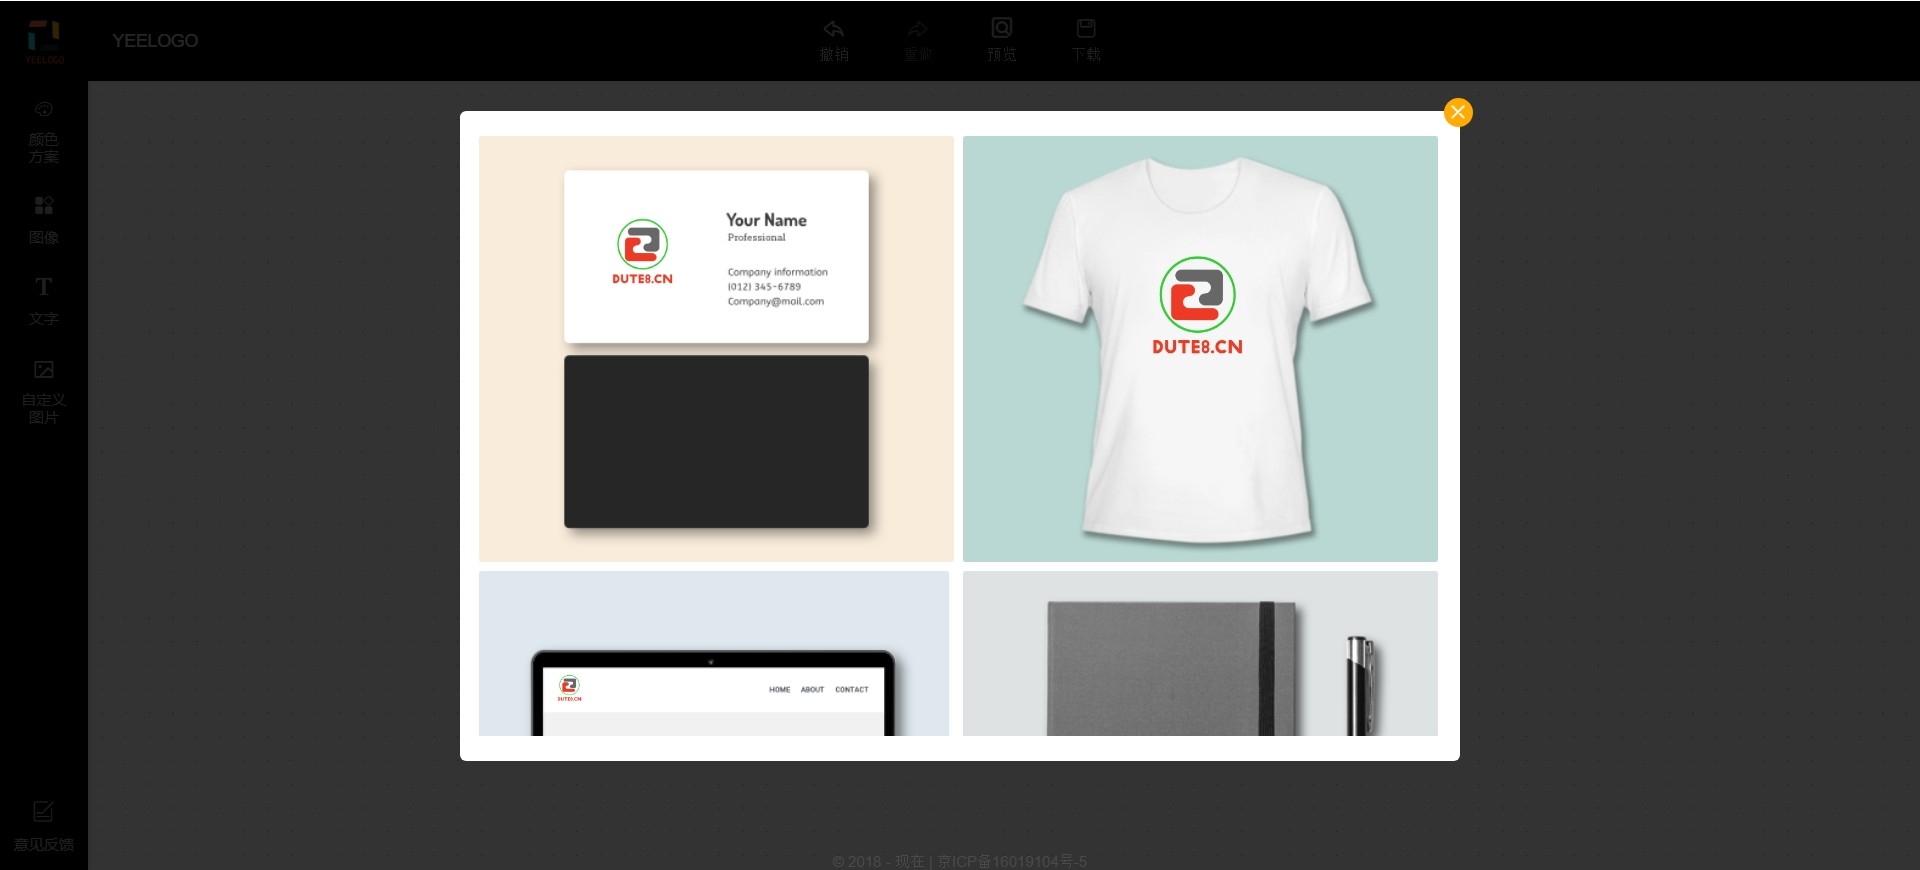Click DUTE8.CN text on the T-shirt
Viewport: 1920px width, 870px height.
(1197, 347)
